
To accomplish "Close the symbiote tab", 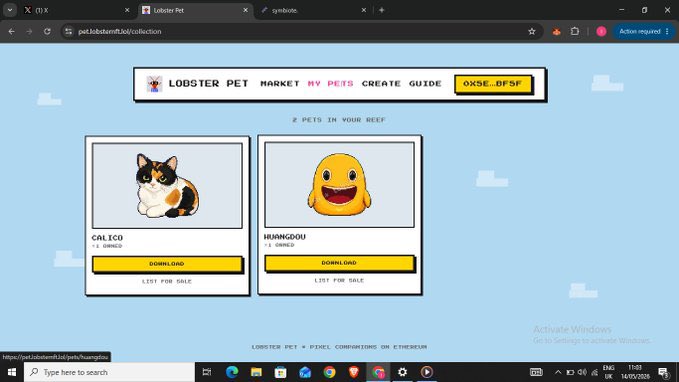I will (x=364, y=10).
